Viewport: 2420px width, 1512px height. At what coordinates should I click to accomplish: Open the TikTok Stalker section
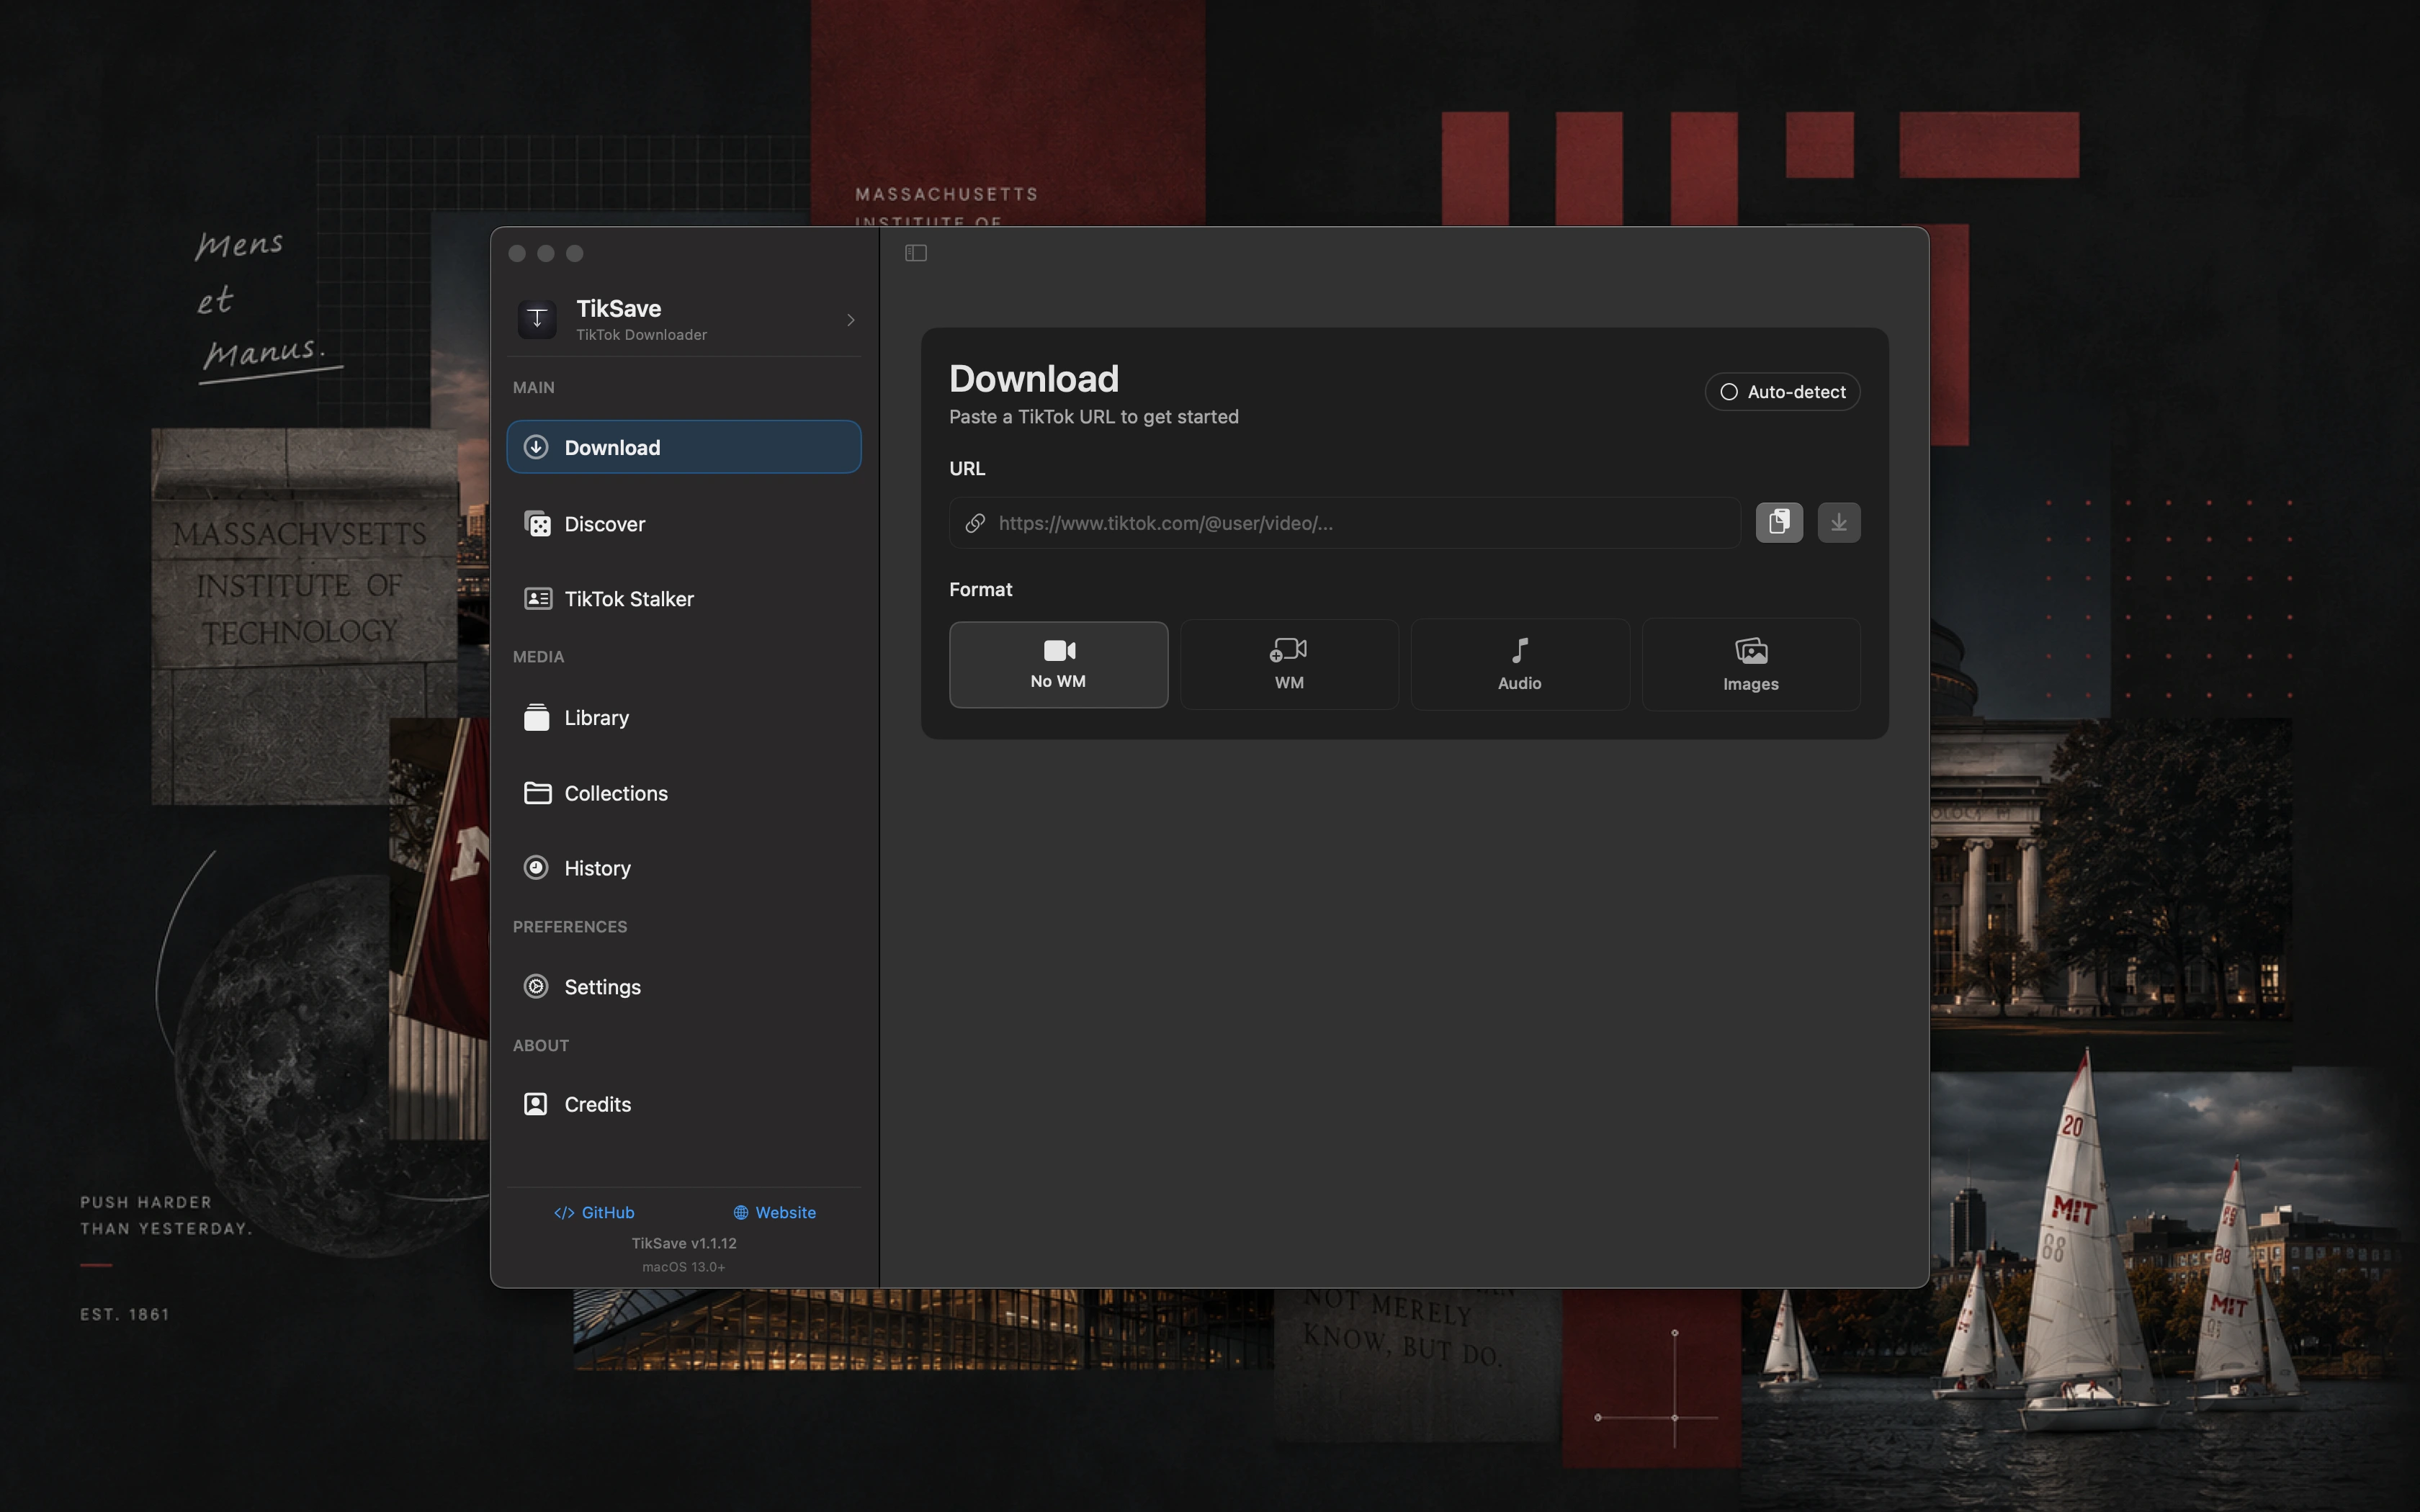[684, 598]
